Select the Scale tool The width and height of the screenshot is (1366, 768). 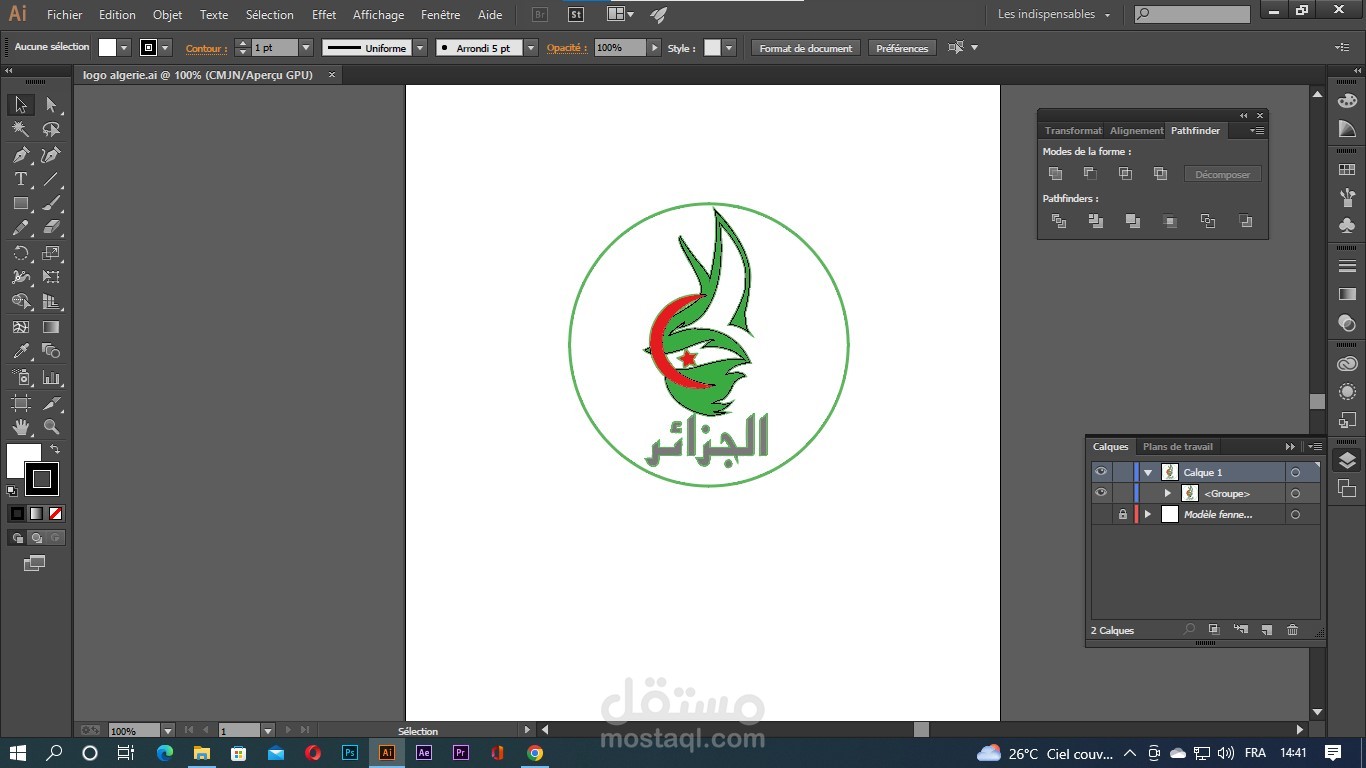51,253
